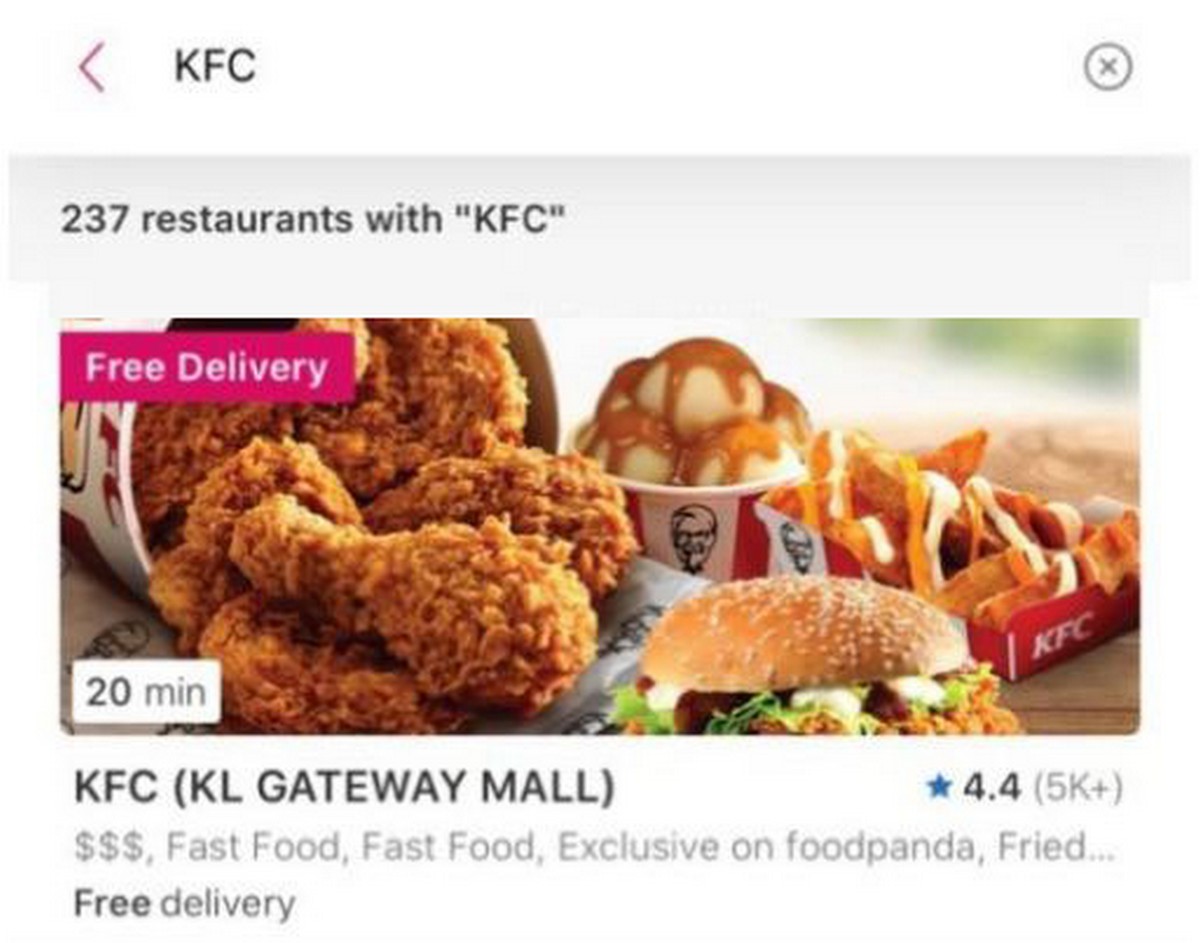Tap the 4.4 rating score

coord(991,789)
